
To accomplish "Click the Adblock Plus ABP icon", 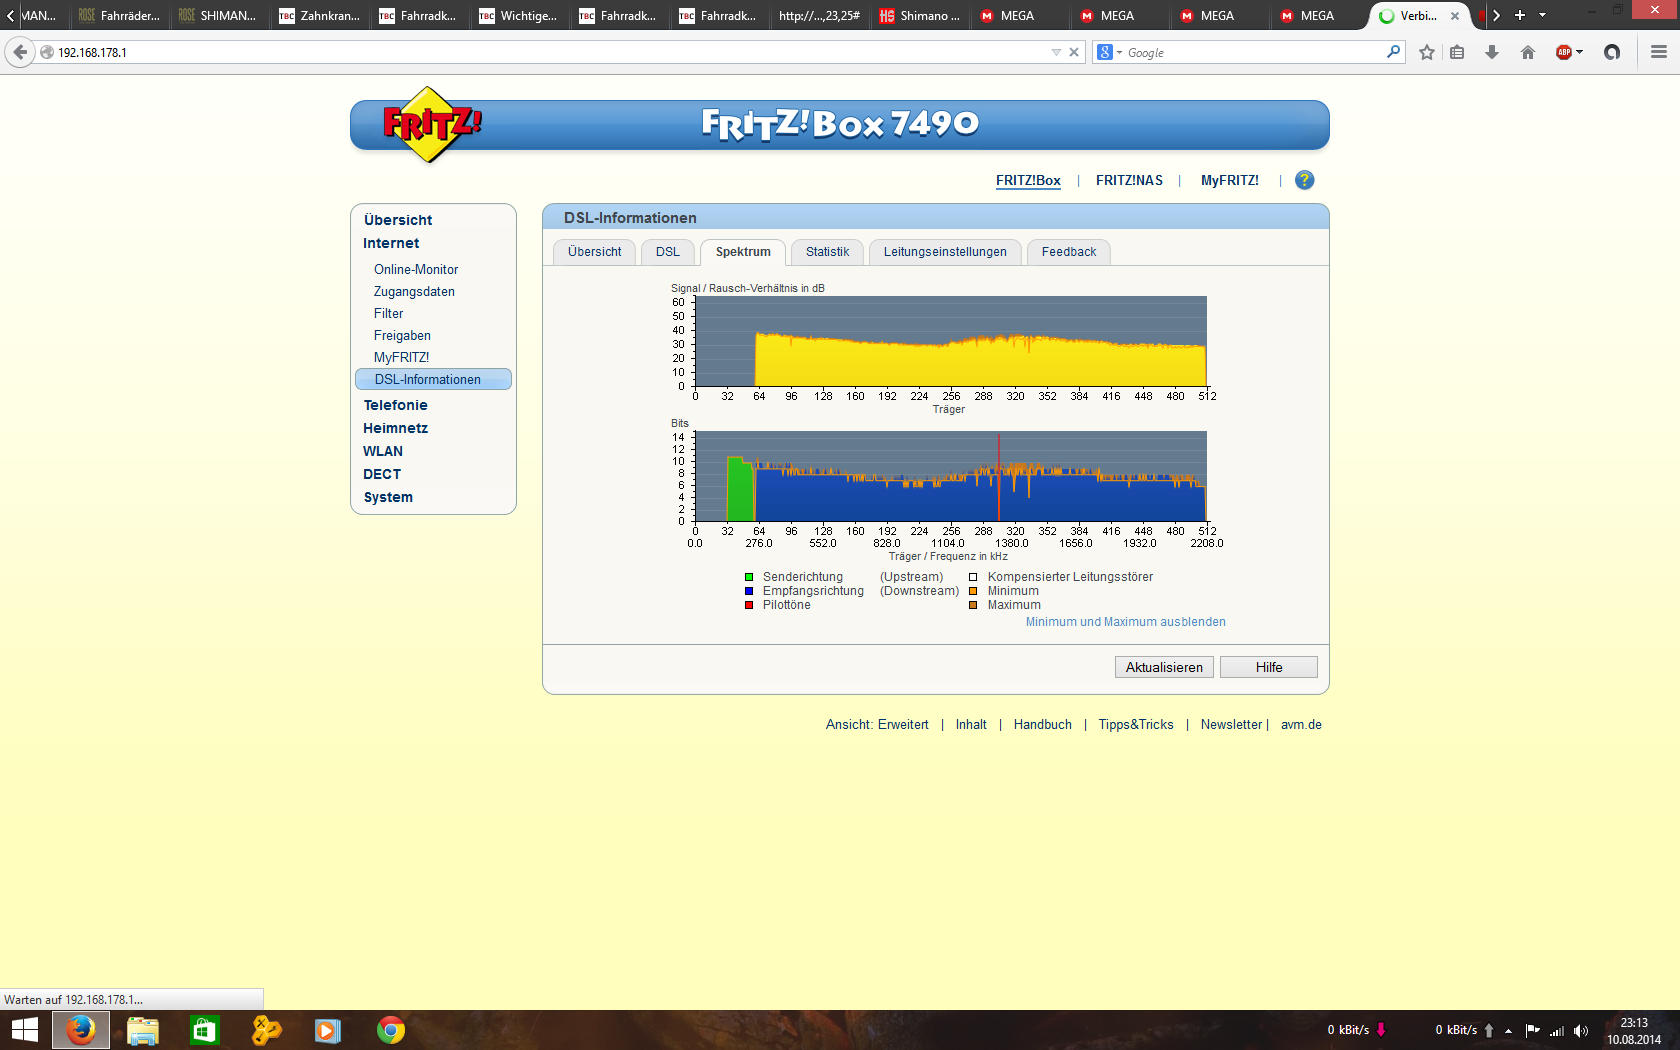I will [x=1564, y=52].
